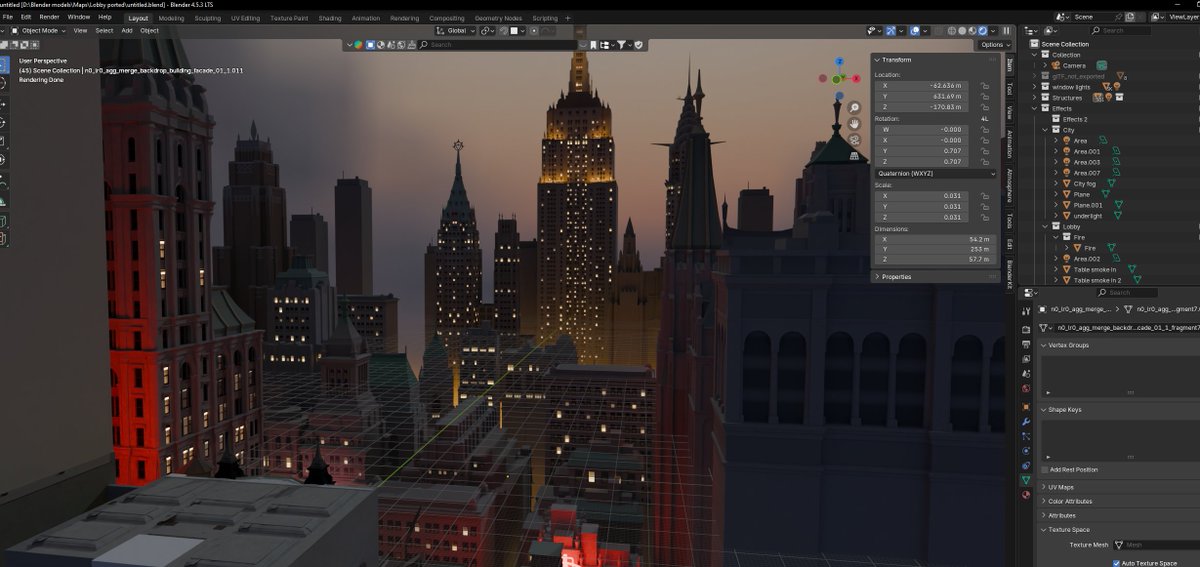
Task: Open the Material properties tab icon
Action: click(1026, 494)
